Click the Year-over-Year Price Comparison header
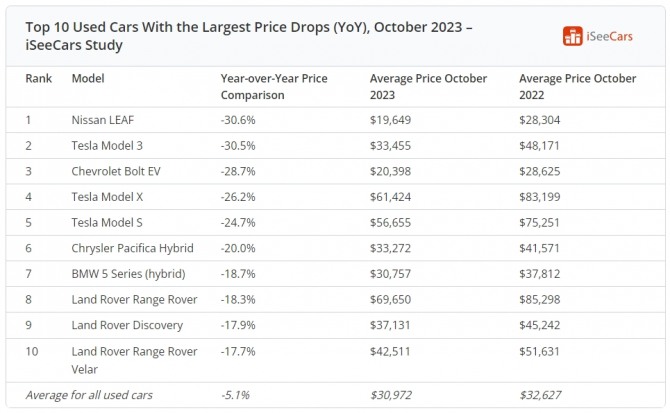The height and width of the screenshot is (413, 670). pyautogui.click(x=271, y=86)
